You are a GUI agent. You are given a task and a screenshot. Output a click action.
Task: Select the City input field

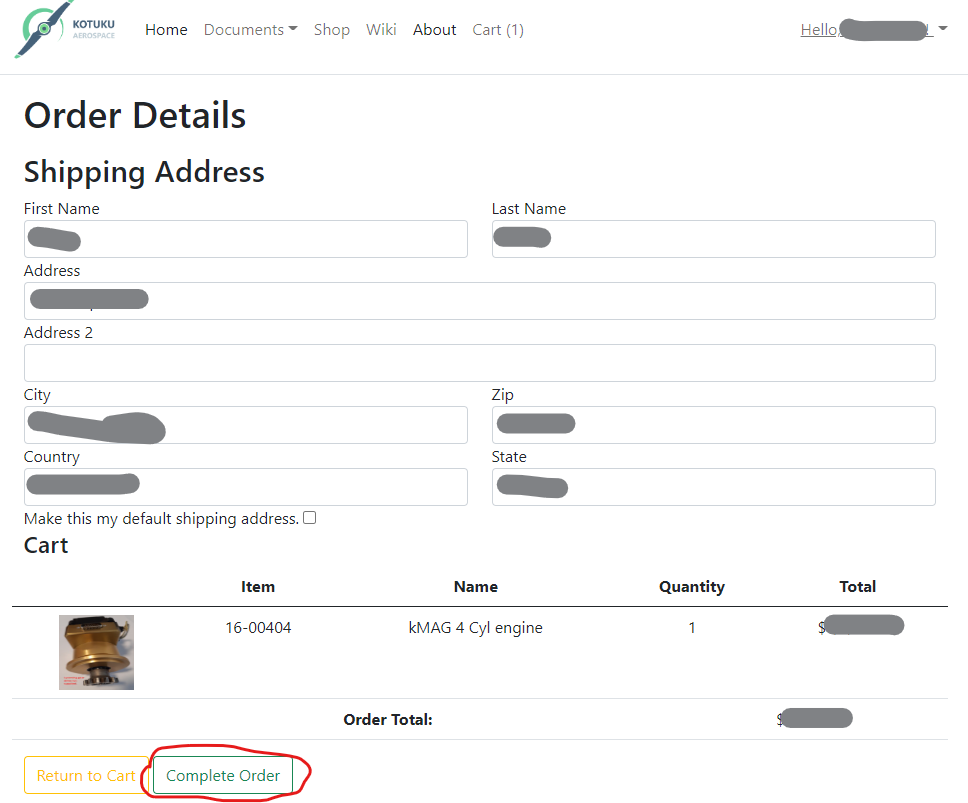tap(245, 425)
